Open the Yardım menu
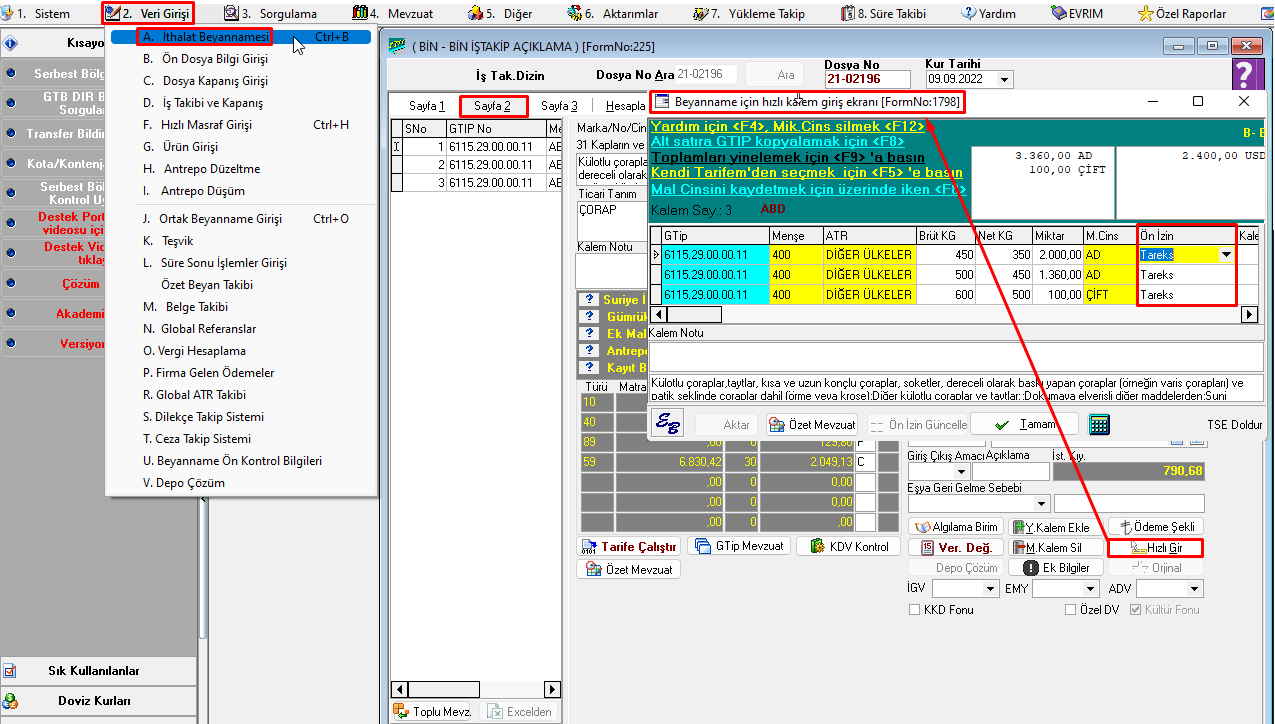Viewport: 1275px width, 724px height. [x=989, y=14]
